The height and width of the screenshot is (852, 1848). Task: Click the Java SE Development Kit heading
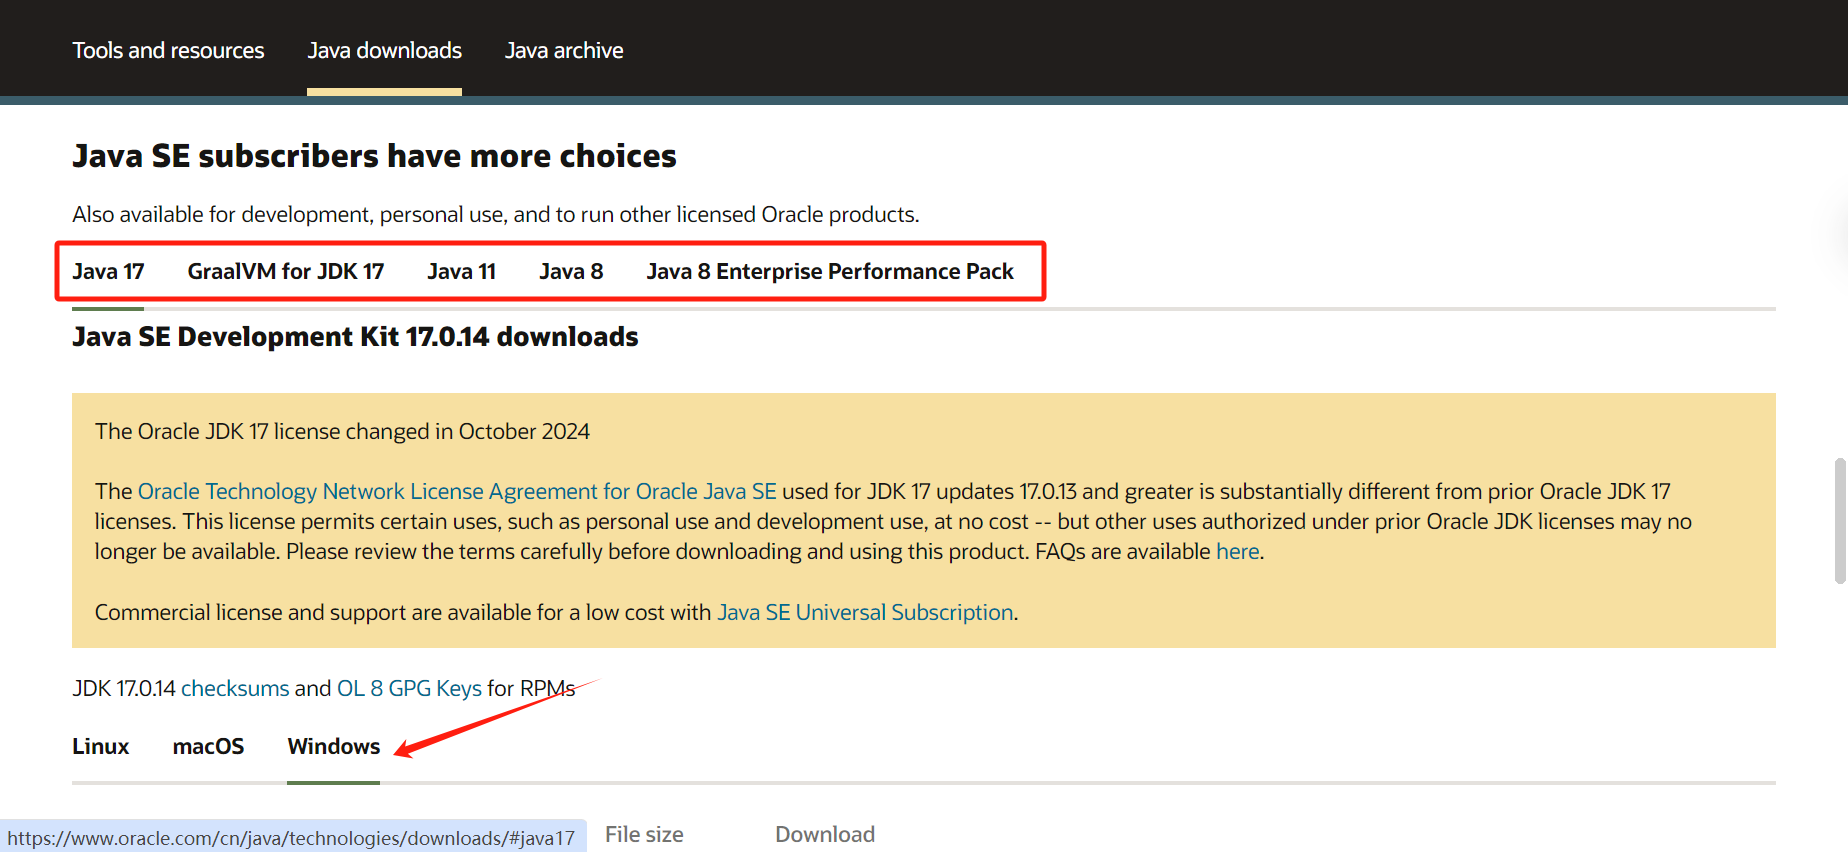(x=355, y=337)
